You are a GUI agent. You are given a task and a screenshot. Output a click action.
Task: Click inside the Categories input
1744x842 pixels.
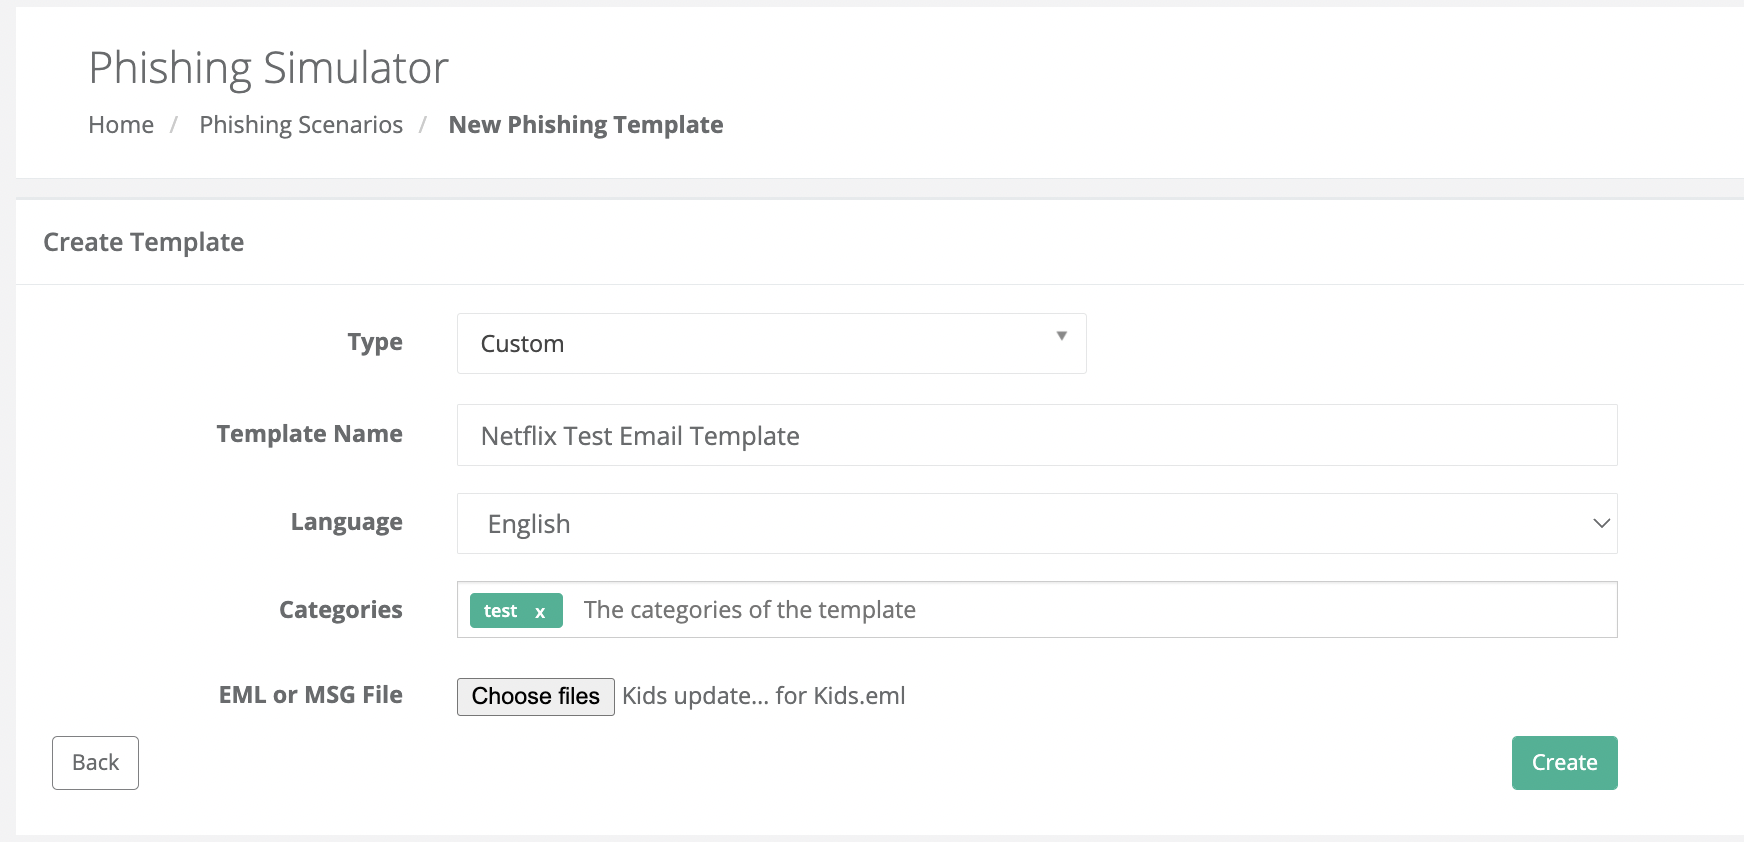pyautogui.click(x=1090, y=610)
